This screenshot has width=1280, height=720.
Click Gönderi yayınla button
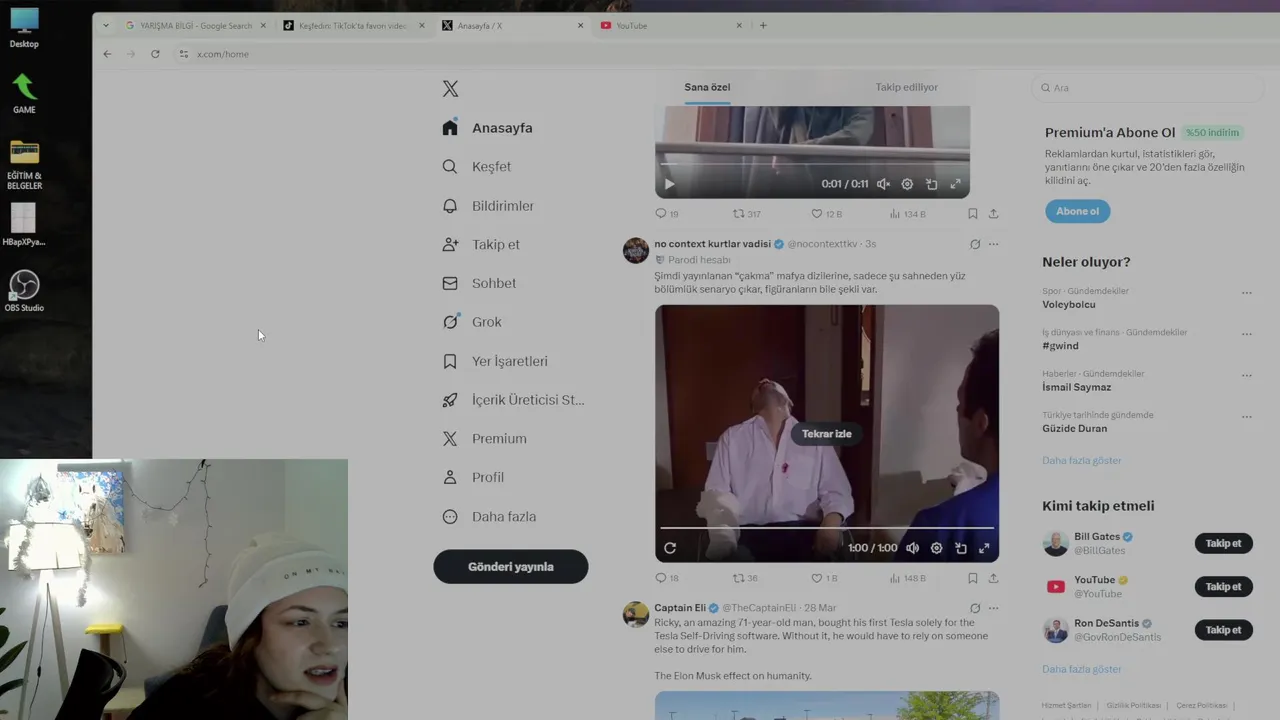coord(511,567)
